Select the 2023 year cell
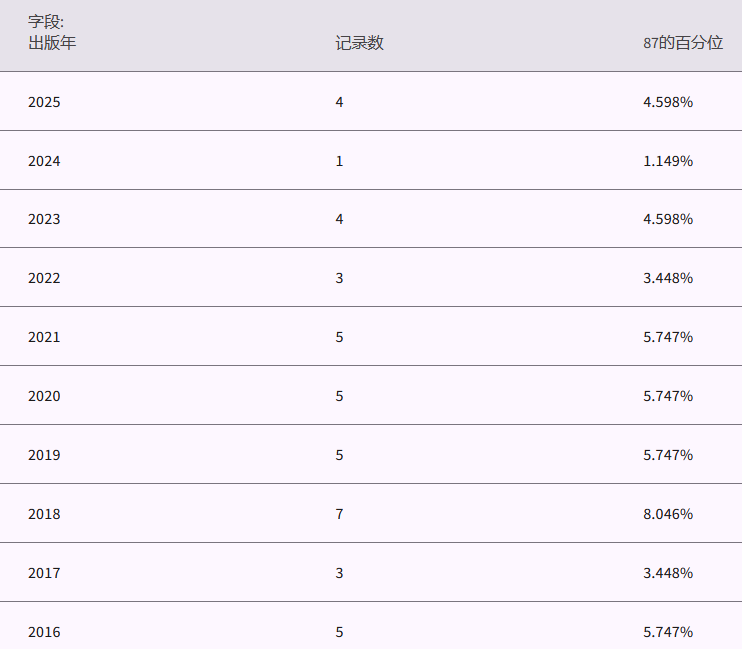Screen dimensions: 742x649 point(44,219)
